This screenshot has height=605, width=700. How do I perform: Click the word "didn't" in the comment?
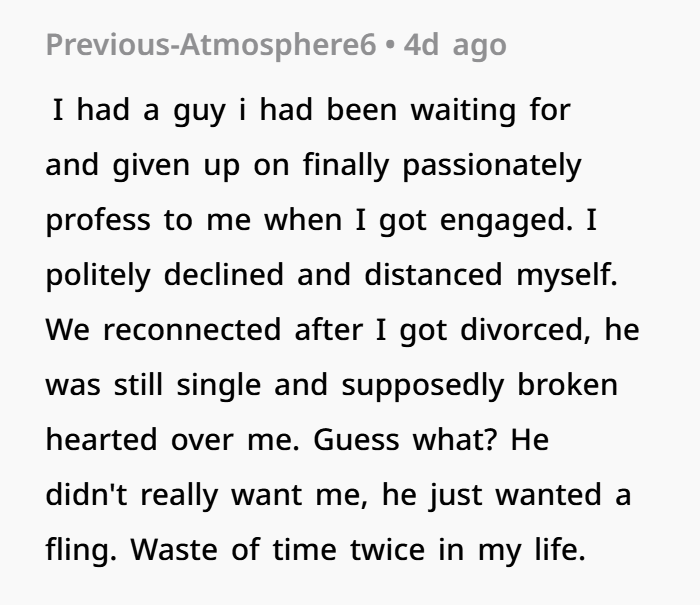87,495
